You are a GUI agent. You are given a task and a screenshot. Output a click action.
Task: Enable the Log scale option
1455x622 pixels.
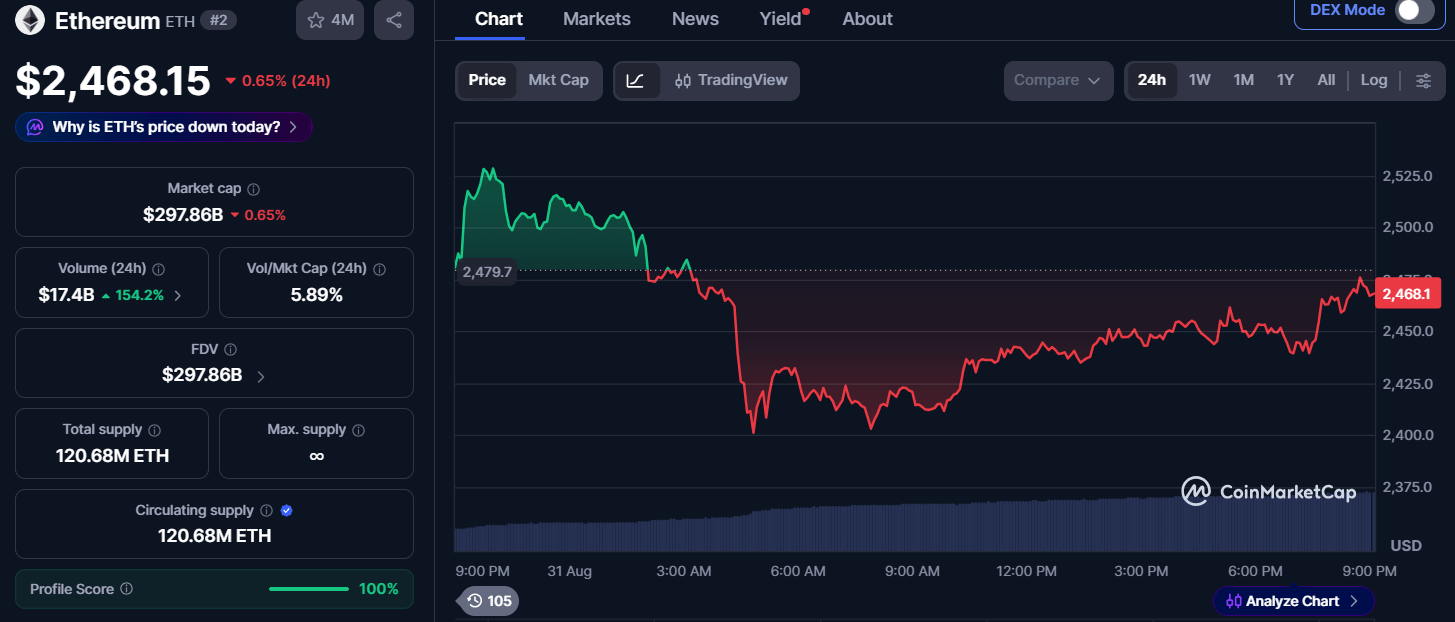1374,80
